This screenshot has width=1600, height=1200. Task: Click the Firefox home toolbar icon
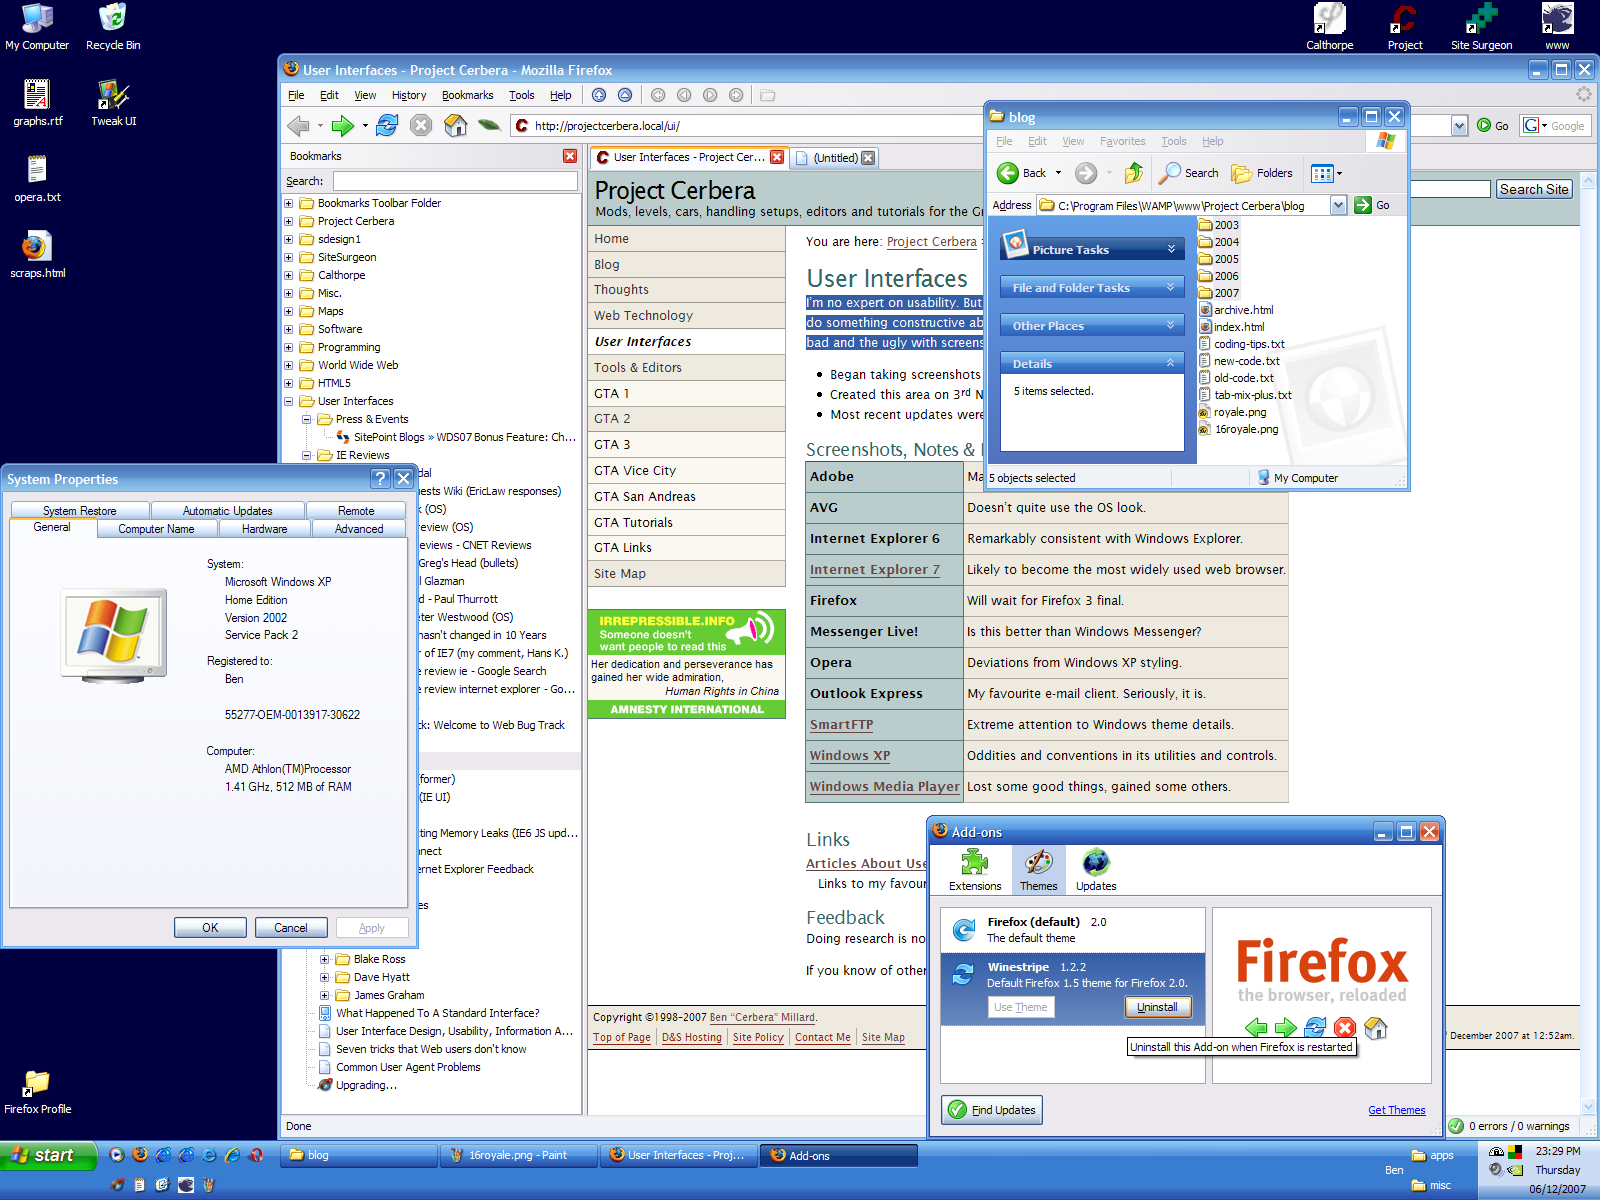coord(455,125)
